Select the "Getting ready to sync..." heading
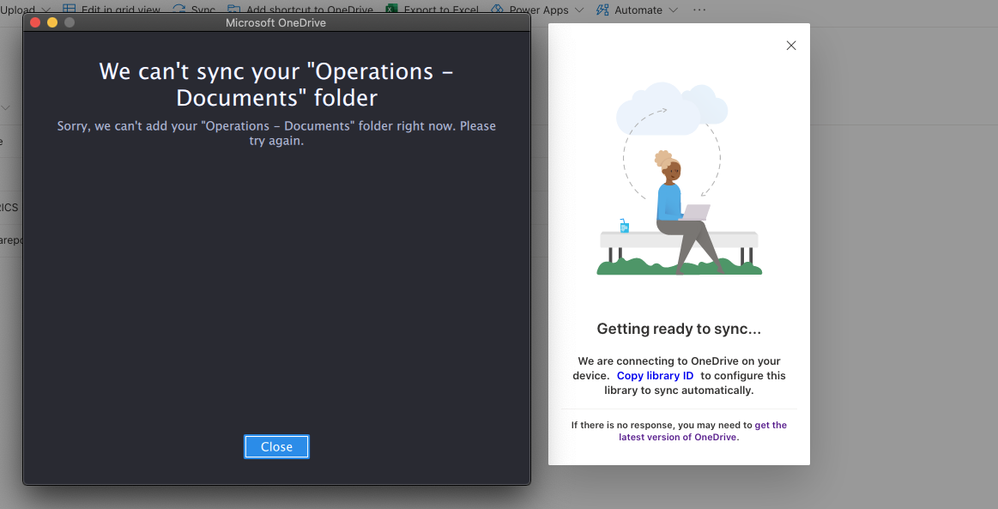Viewport: 998px width, 509px height. click(678, 329)
